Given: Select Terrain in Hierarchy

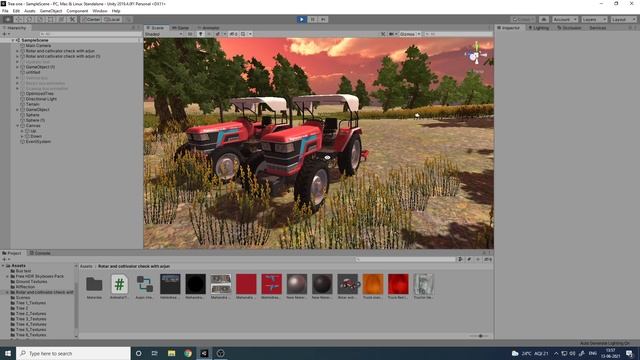Looking at the screenshot, I should pos(32,104).
